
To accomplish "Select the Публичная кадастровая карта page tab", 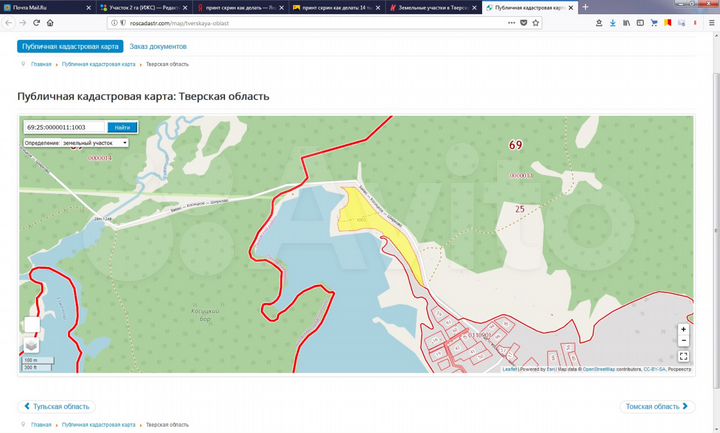I will pyautogui.click(x=70, y=46).
